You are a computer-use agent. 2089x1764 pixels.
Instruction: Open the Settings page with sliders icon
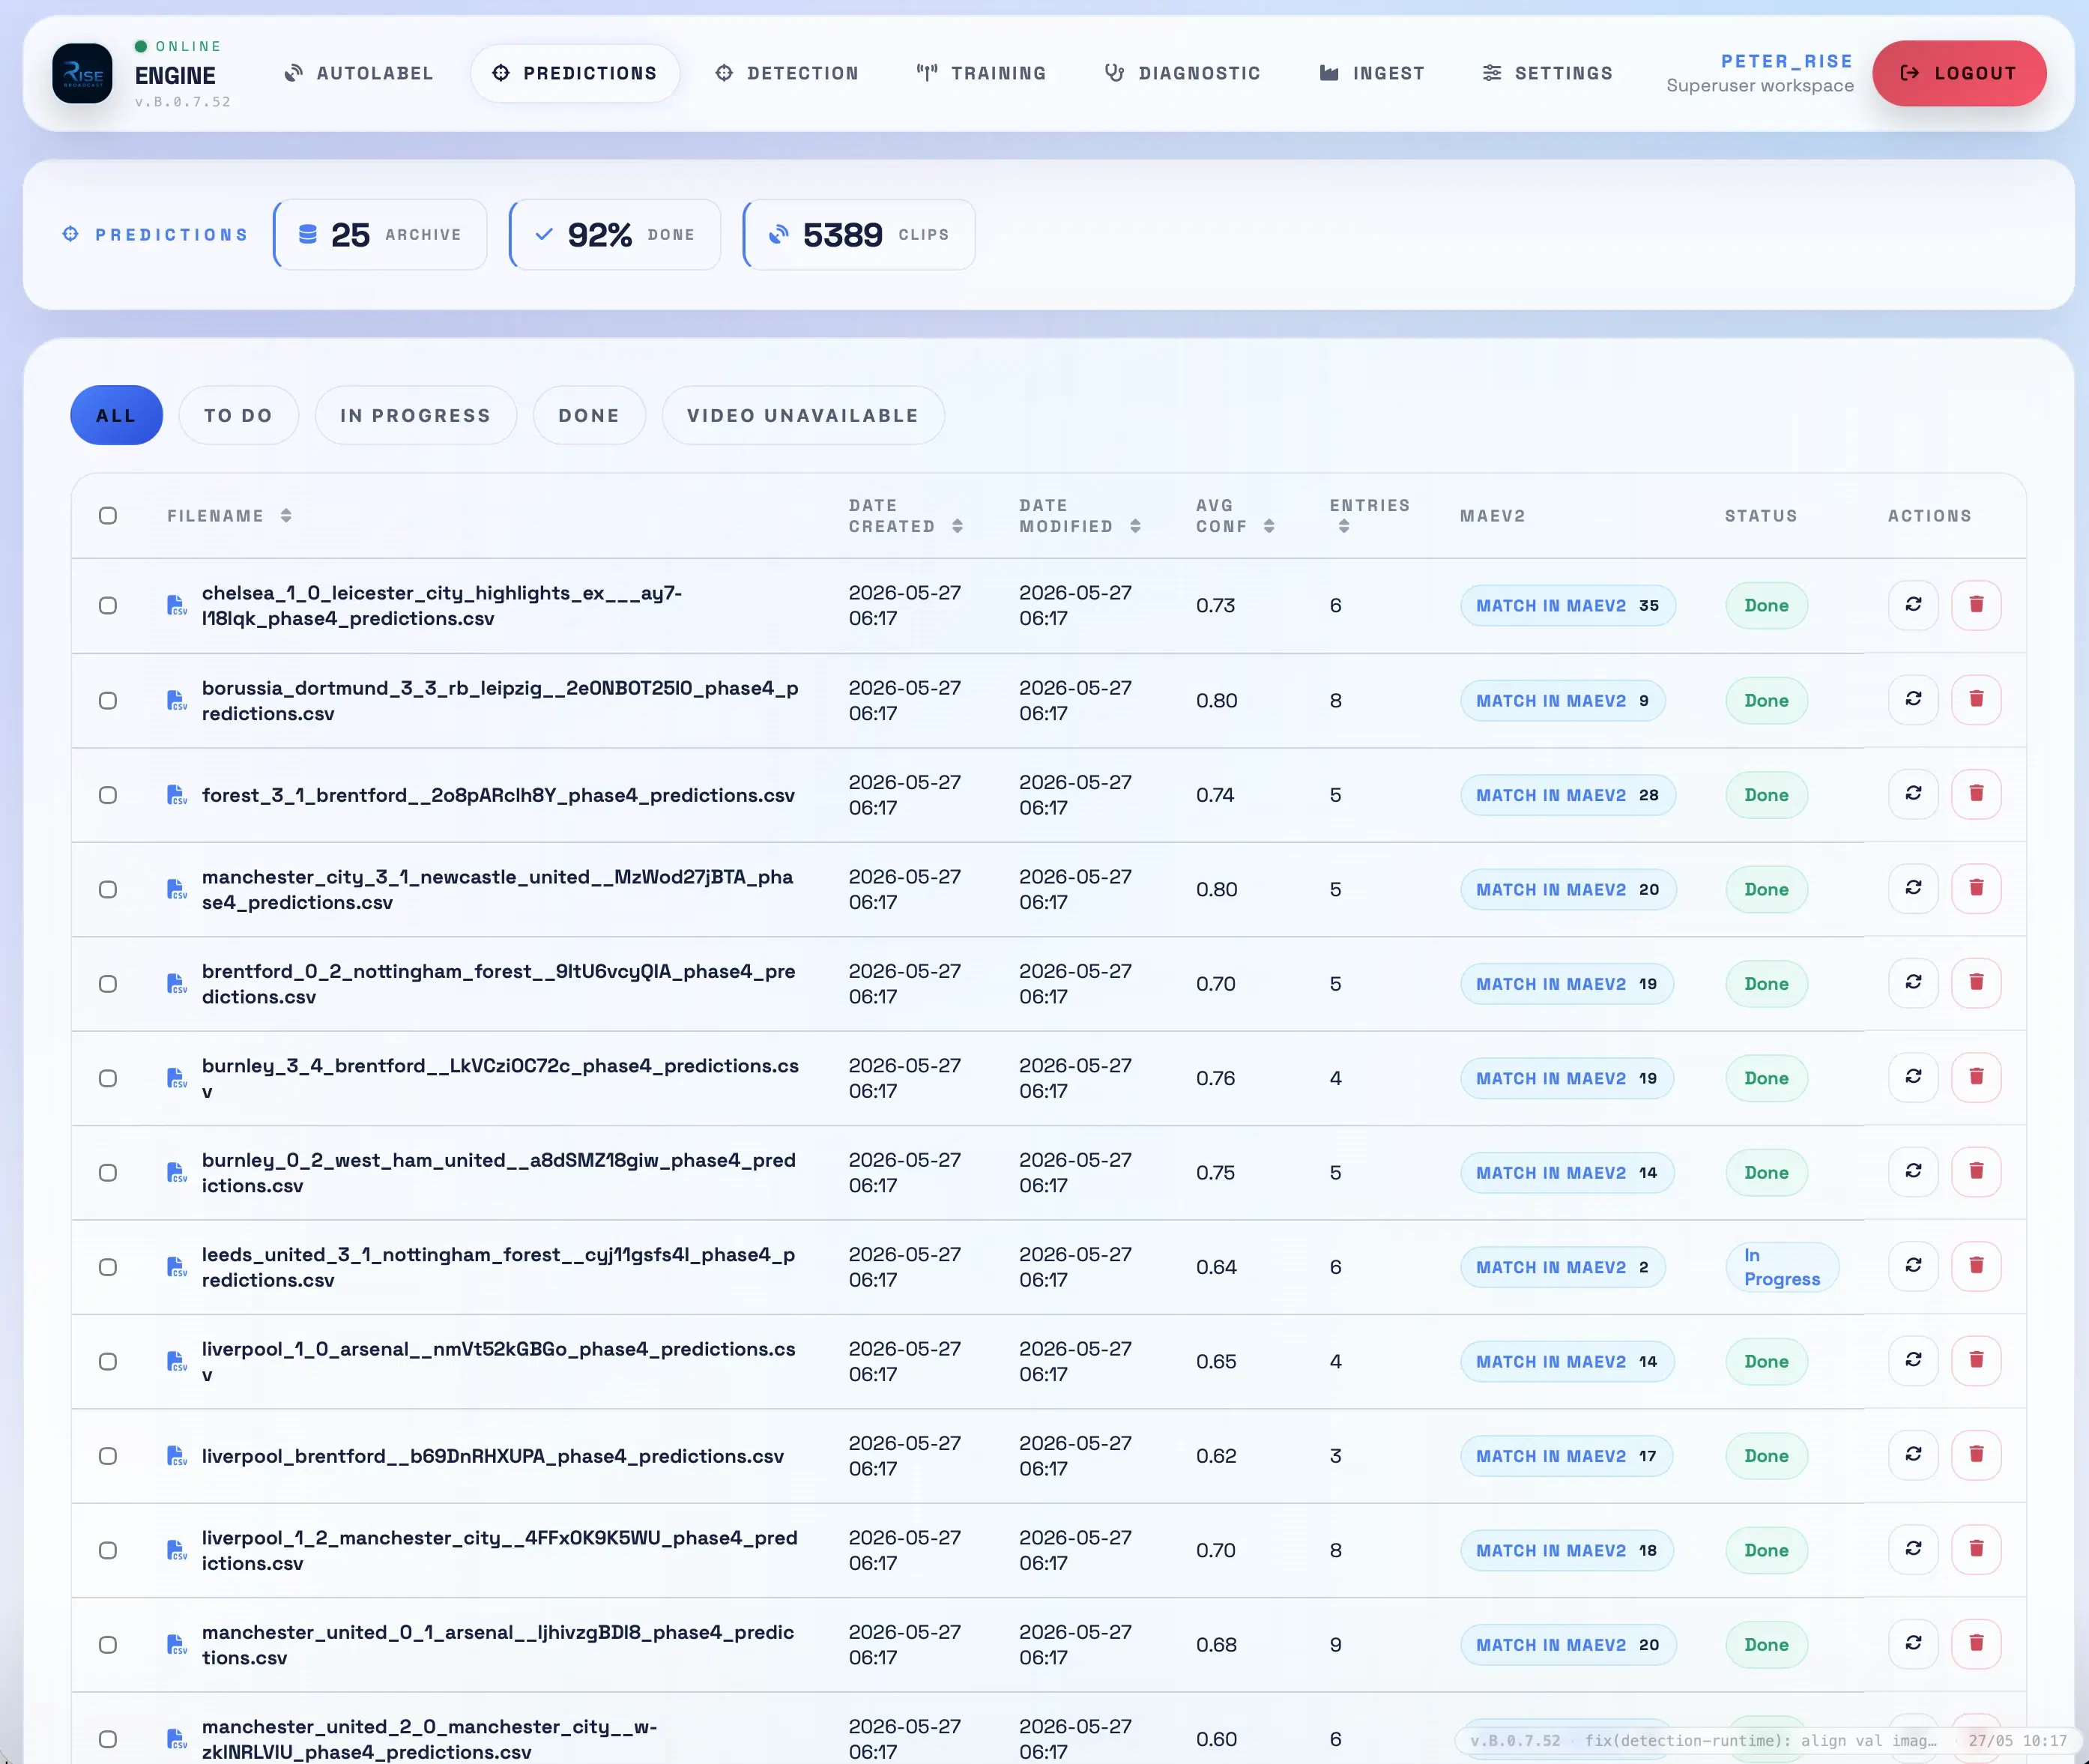tap(1547, 73)
